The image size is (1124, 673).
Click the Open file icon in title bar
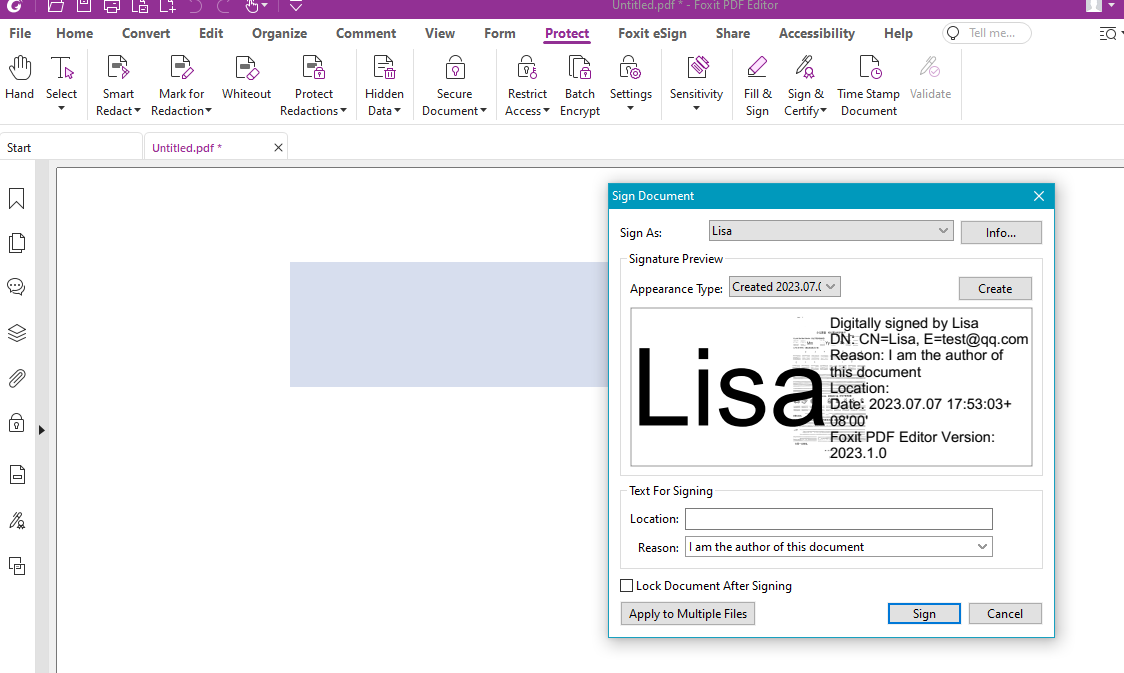point(55,6)
